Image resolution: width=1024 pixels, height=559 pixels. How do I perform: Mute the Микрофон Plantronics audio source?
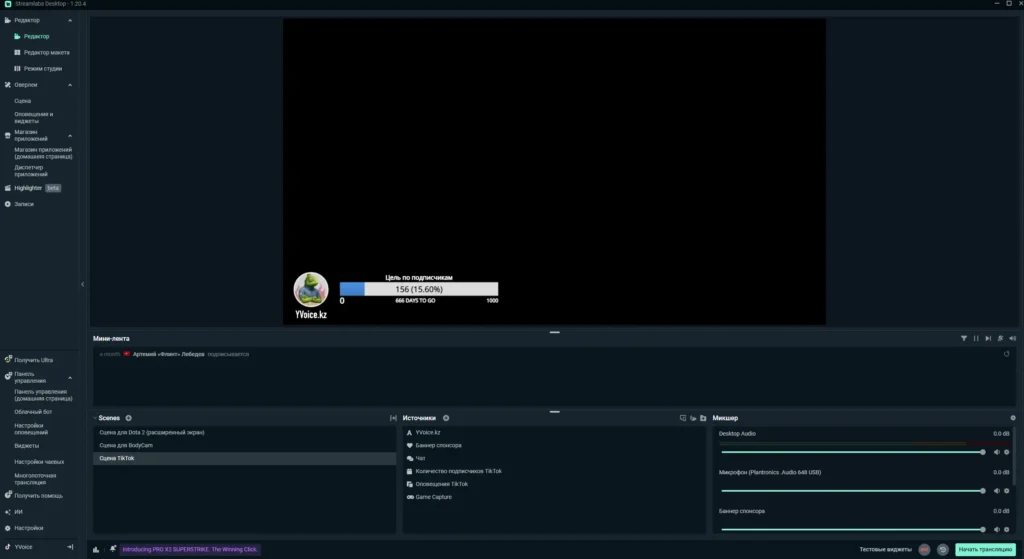[996, 491]
